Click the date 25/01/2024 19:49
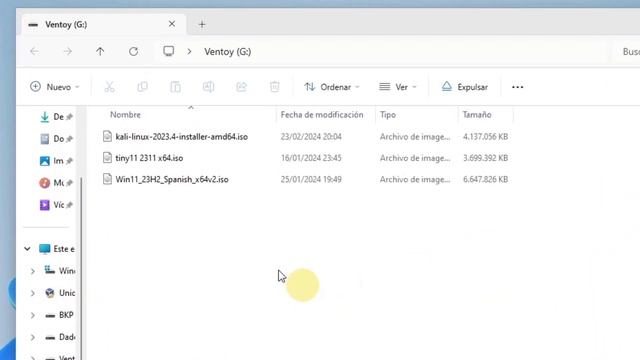Viewport: 640px width, 360px height. click(311, 179)
